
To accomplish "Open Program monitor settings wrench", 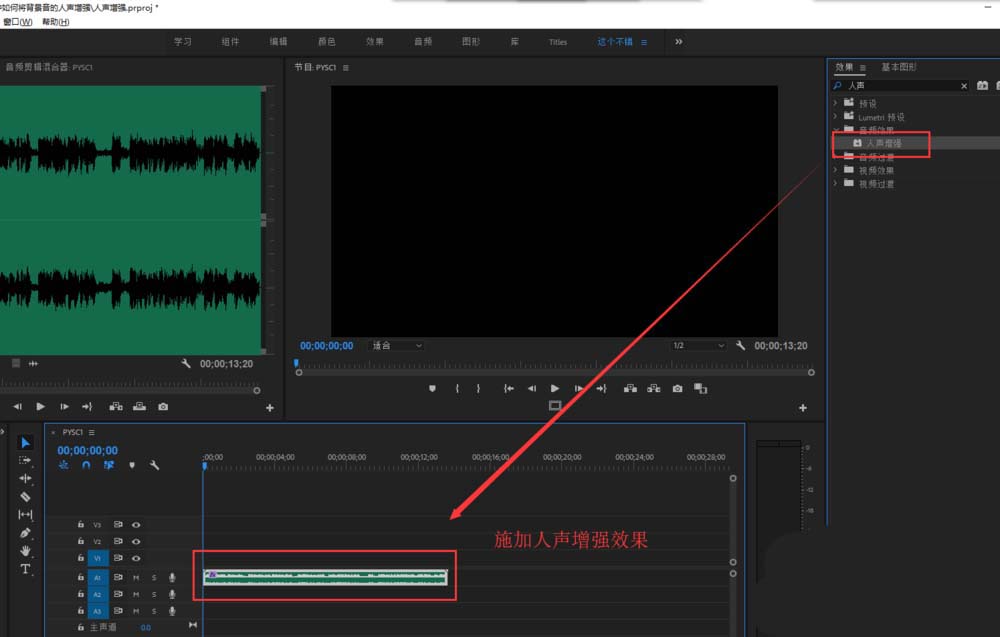I will point(740,346).
